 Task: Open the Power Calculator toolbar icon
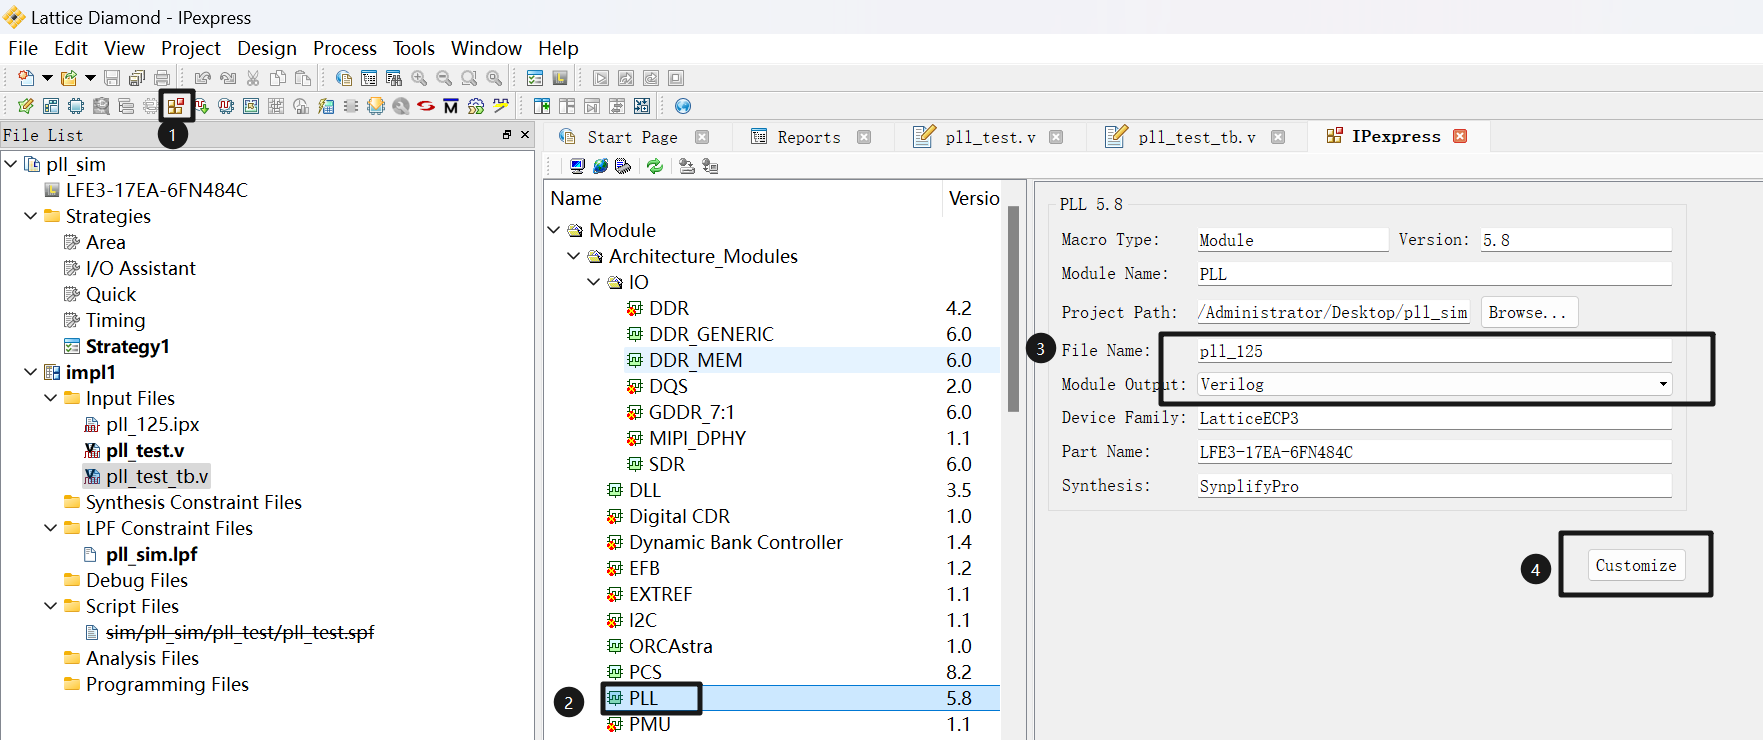(x=326, y=106)
